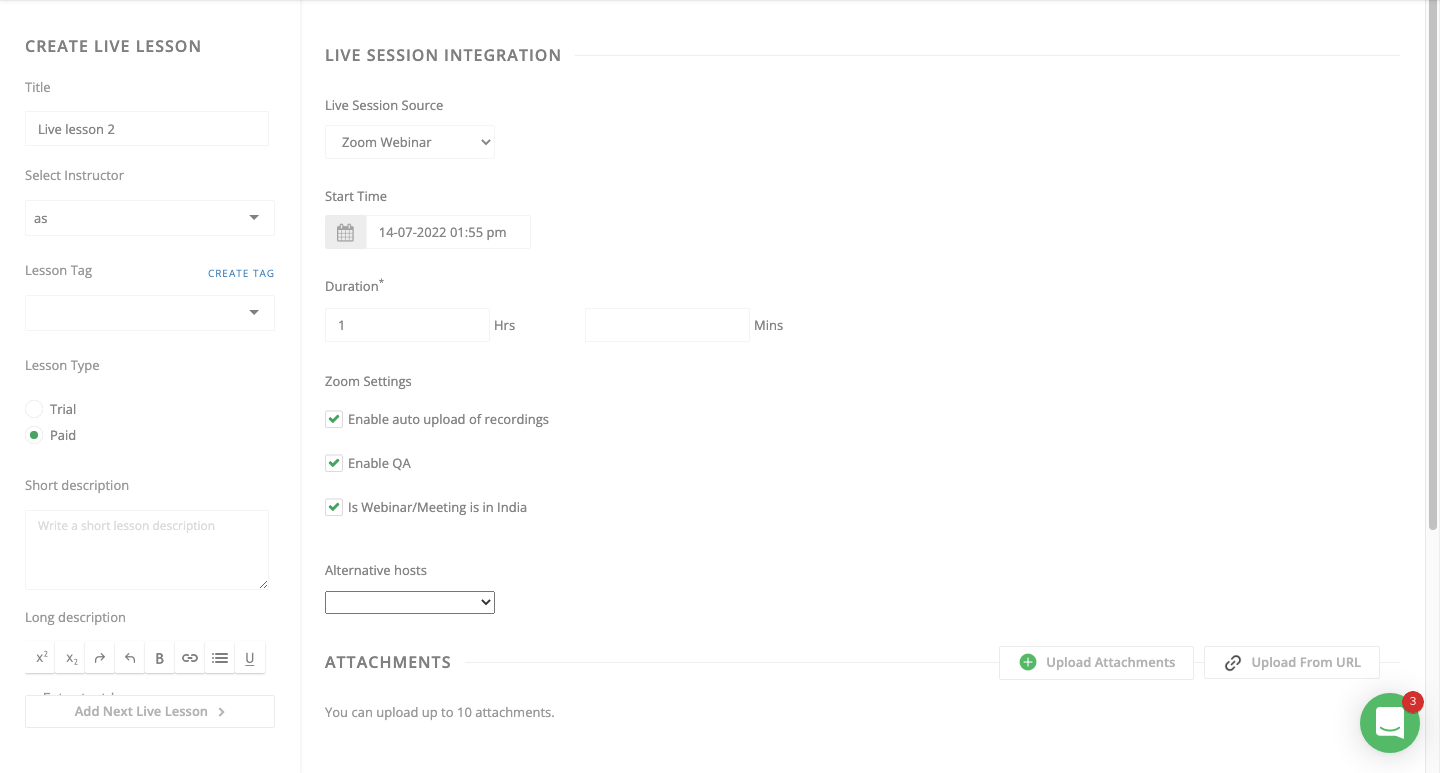Click the subscript formatting icon
The width and height of the screenshot is (1440, 773).
(x=71, y=658)
